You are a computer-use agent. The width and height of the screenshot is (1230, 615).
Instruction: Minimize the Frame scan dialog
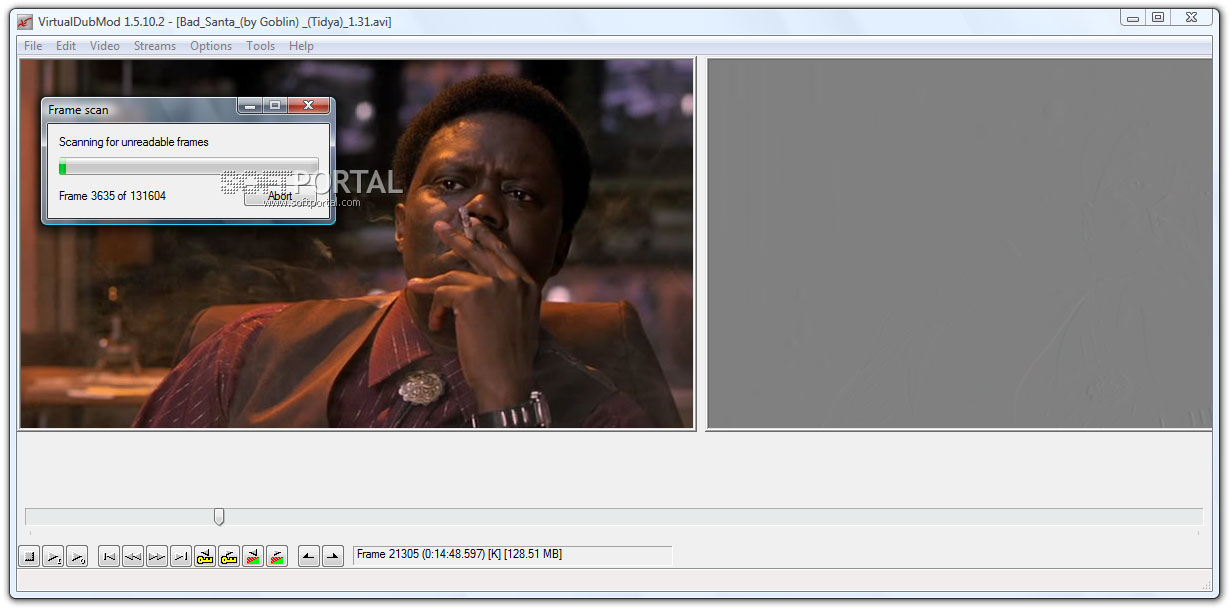(x=250, y=105)
